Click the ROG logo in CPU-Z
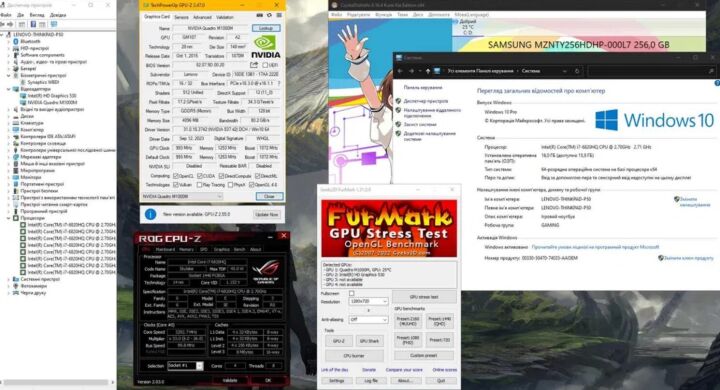The height and width of the screenshot is (390, 720). (x=266, y=271)
